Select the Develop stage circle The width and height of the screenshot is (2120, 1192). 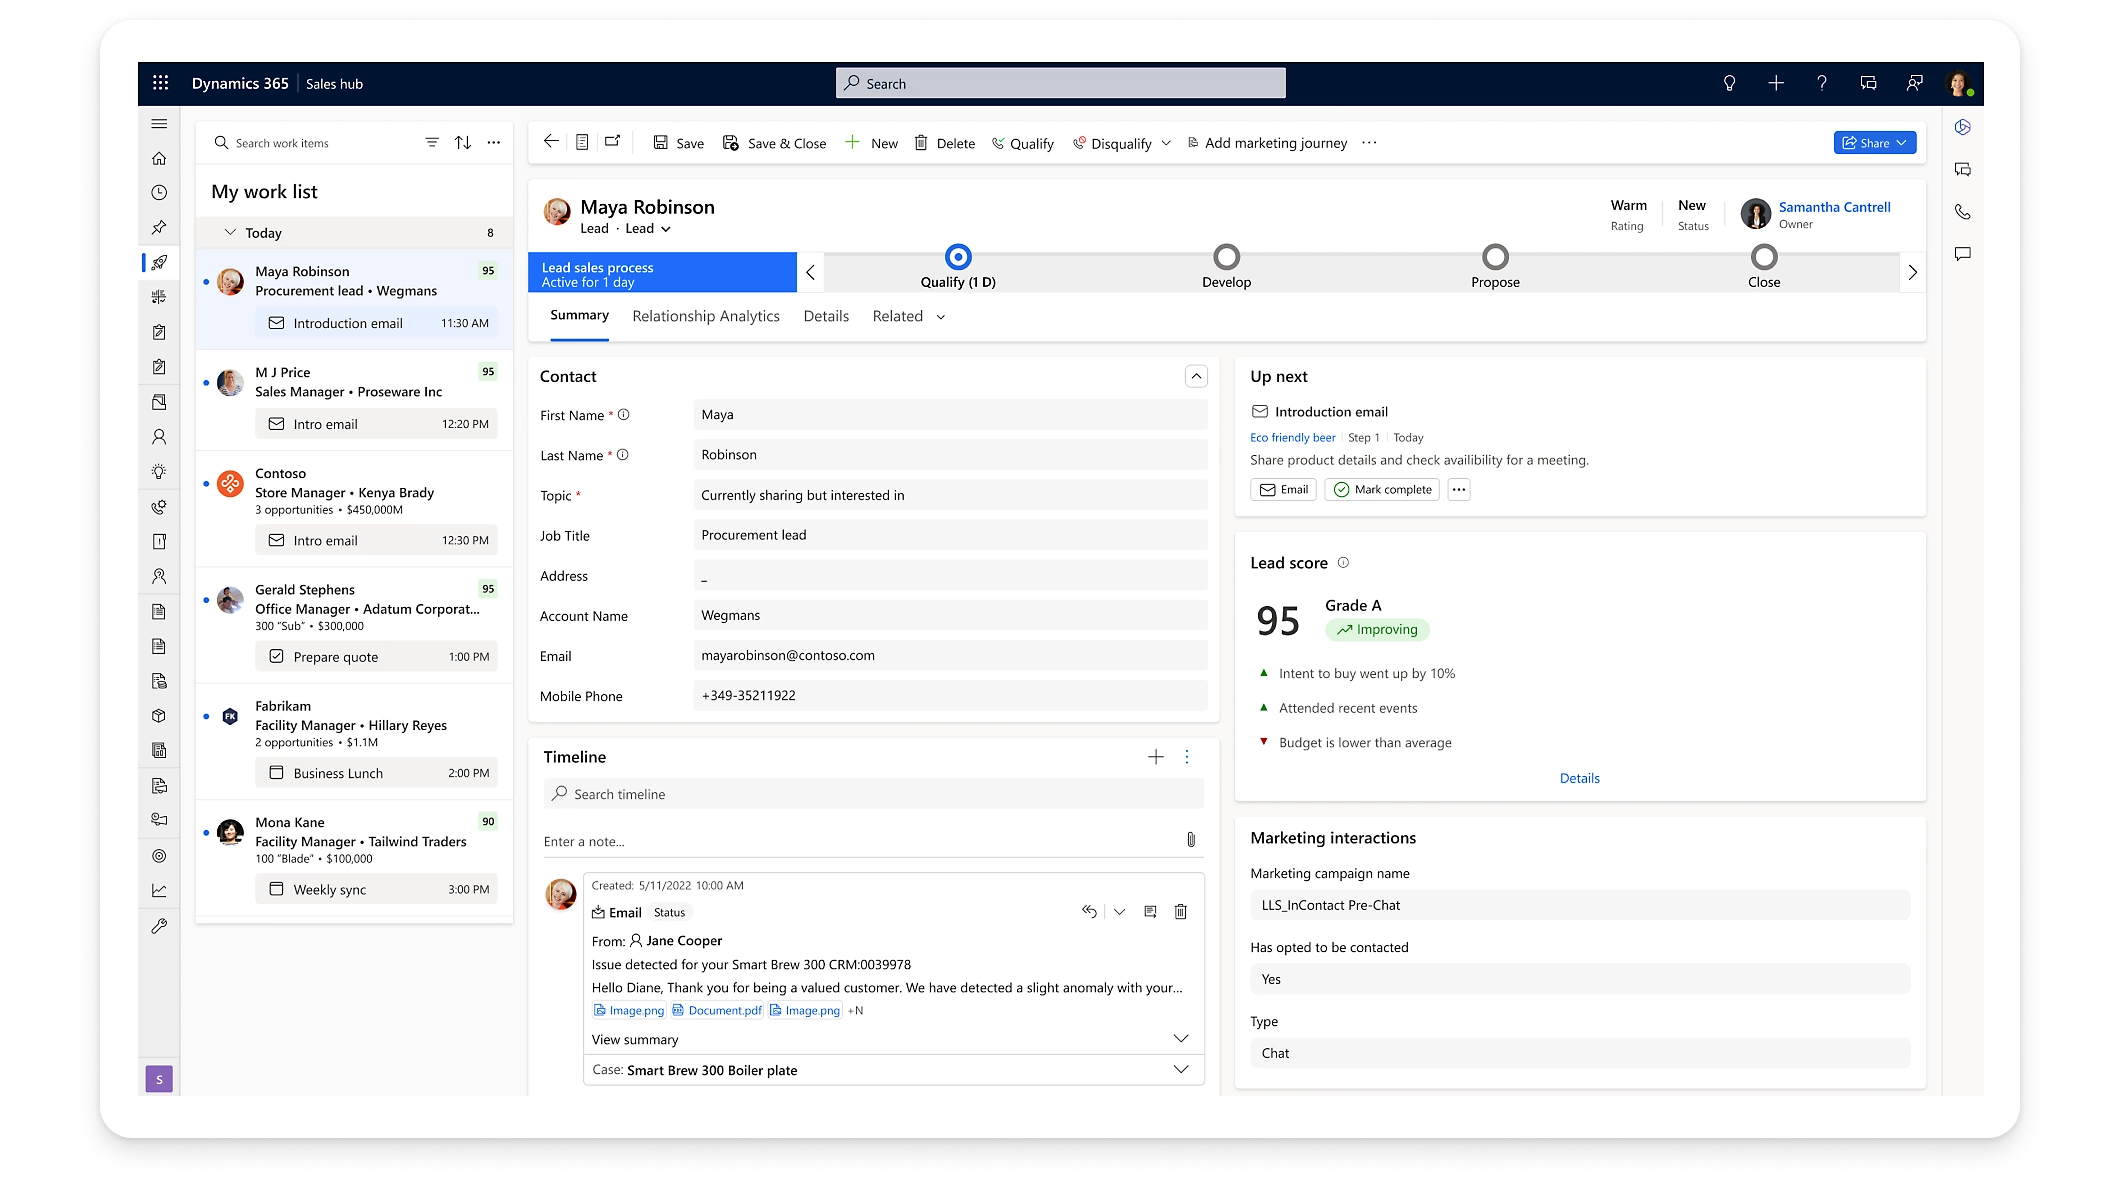click(1226, 257)
